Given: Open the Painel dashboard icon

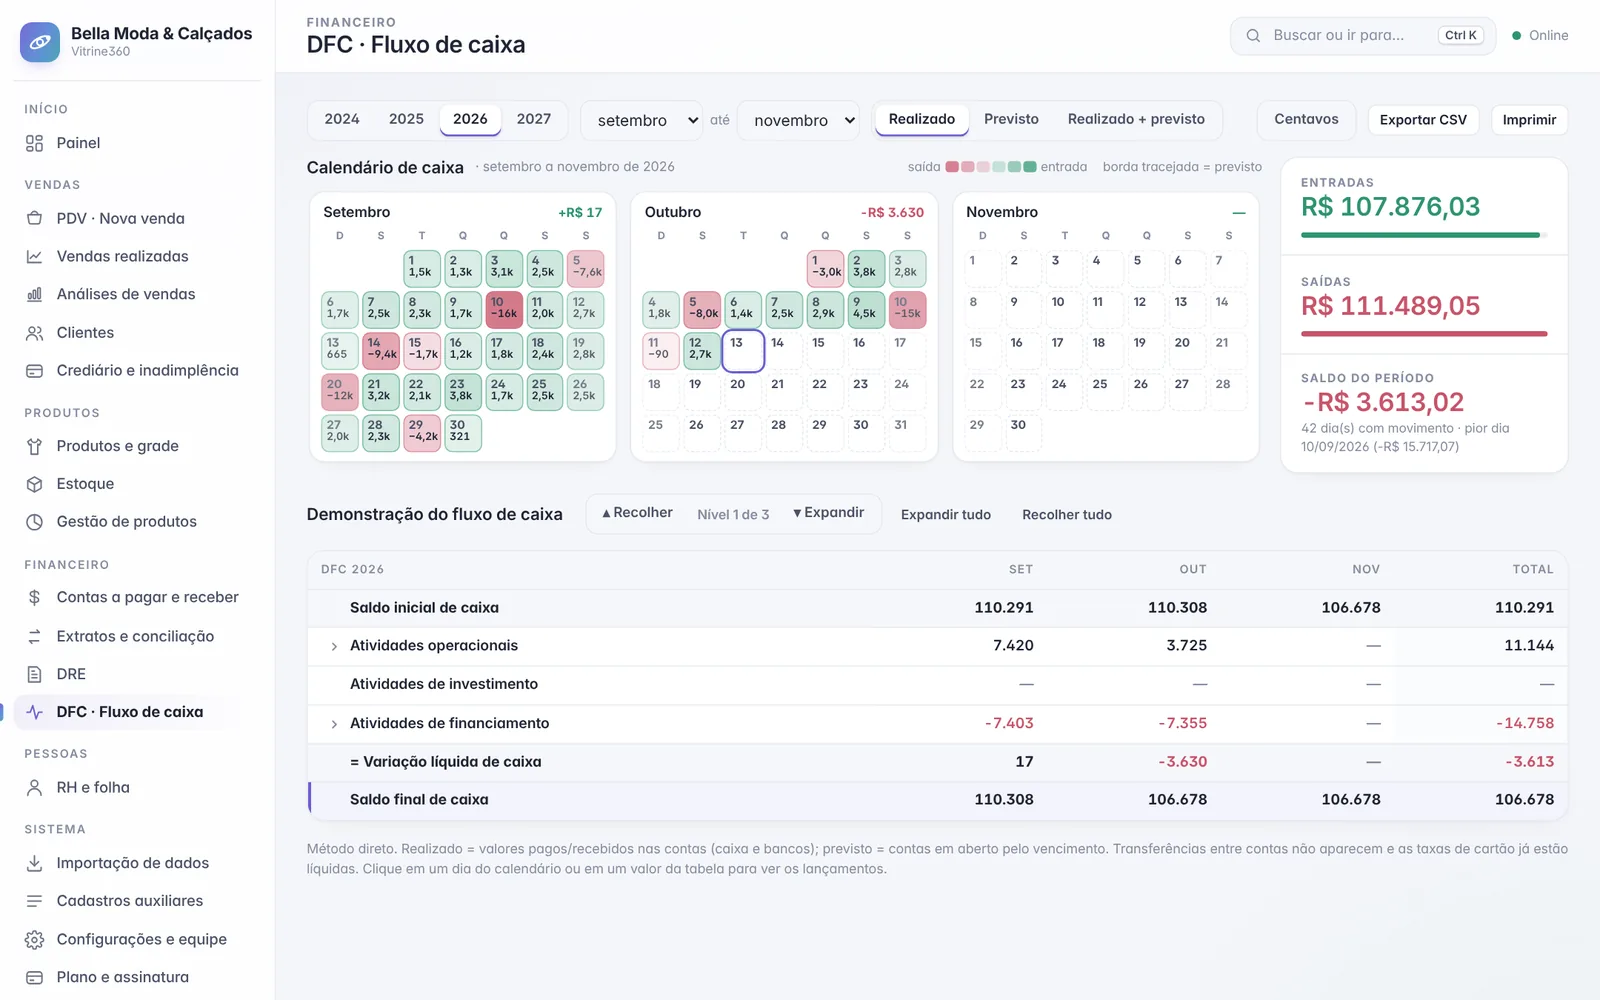Looking at the screenshot, I should [34, 143].
